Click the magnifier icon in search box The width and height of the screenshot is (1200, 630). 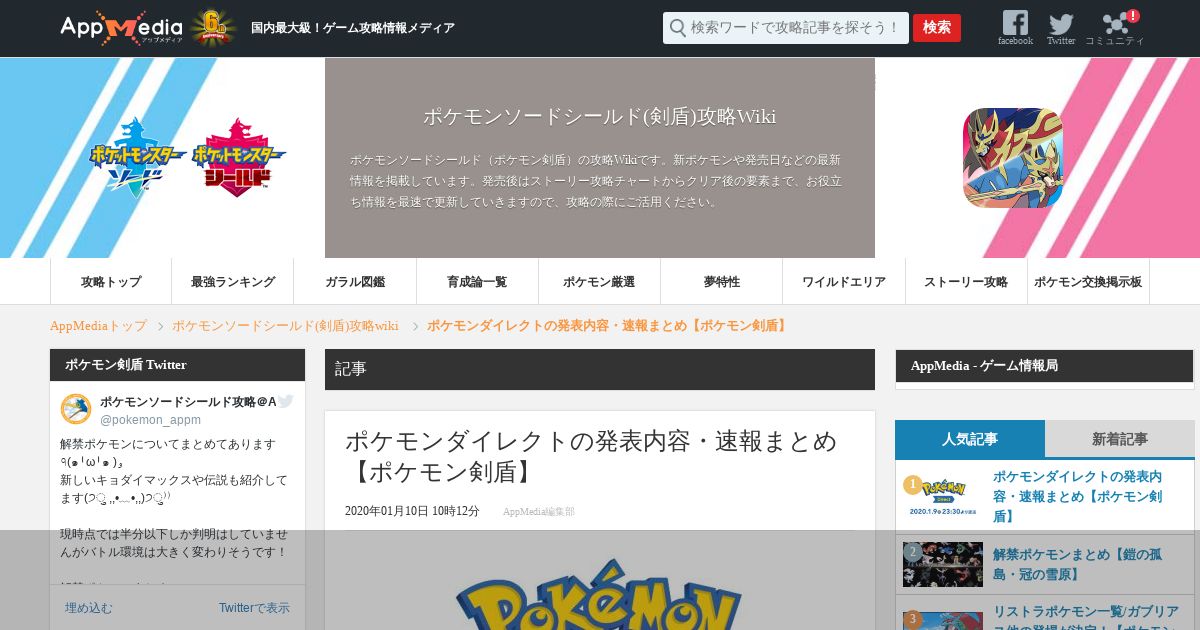click(x=678, y=28)
